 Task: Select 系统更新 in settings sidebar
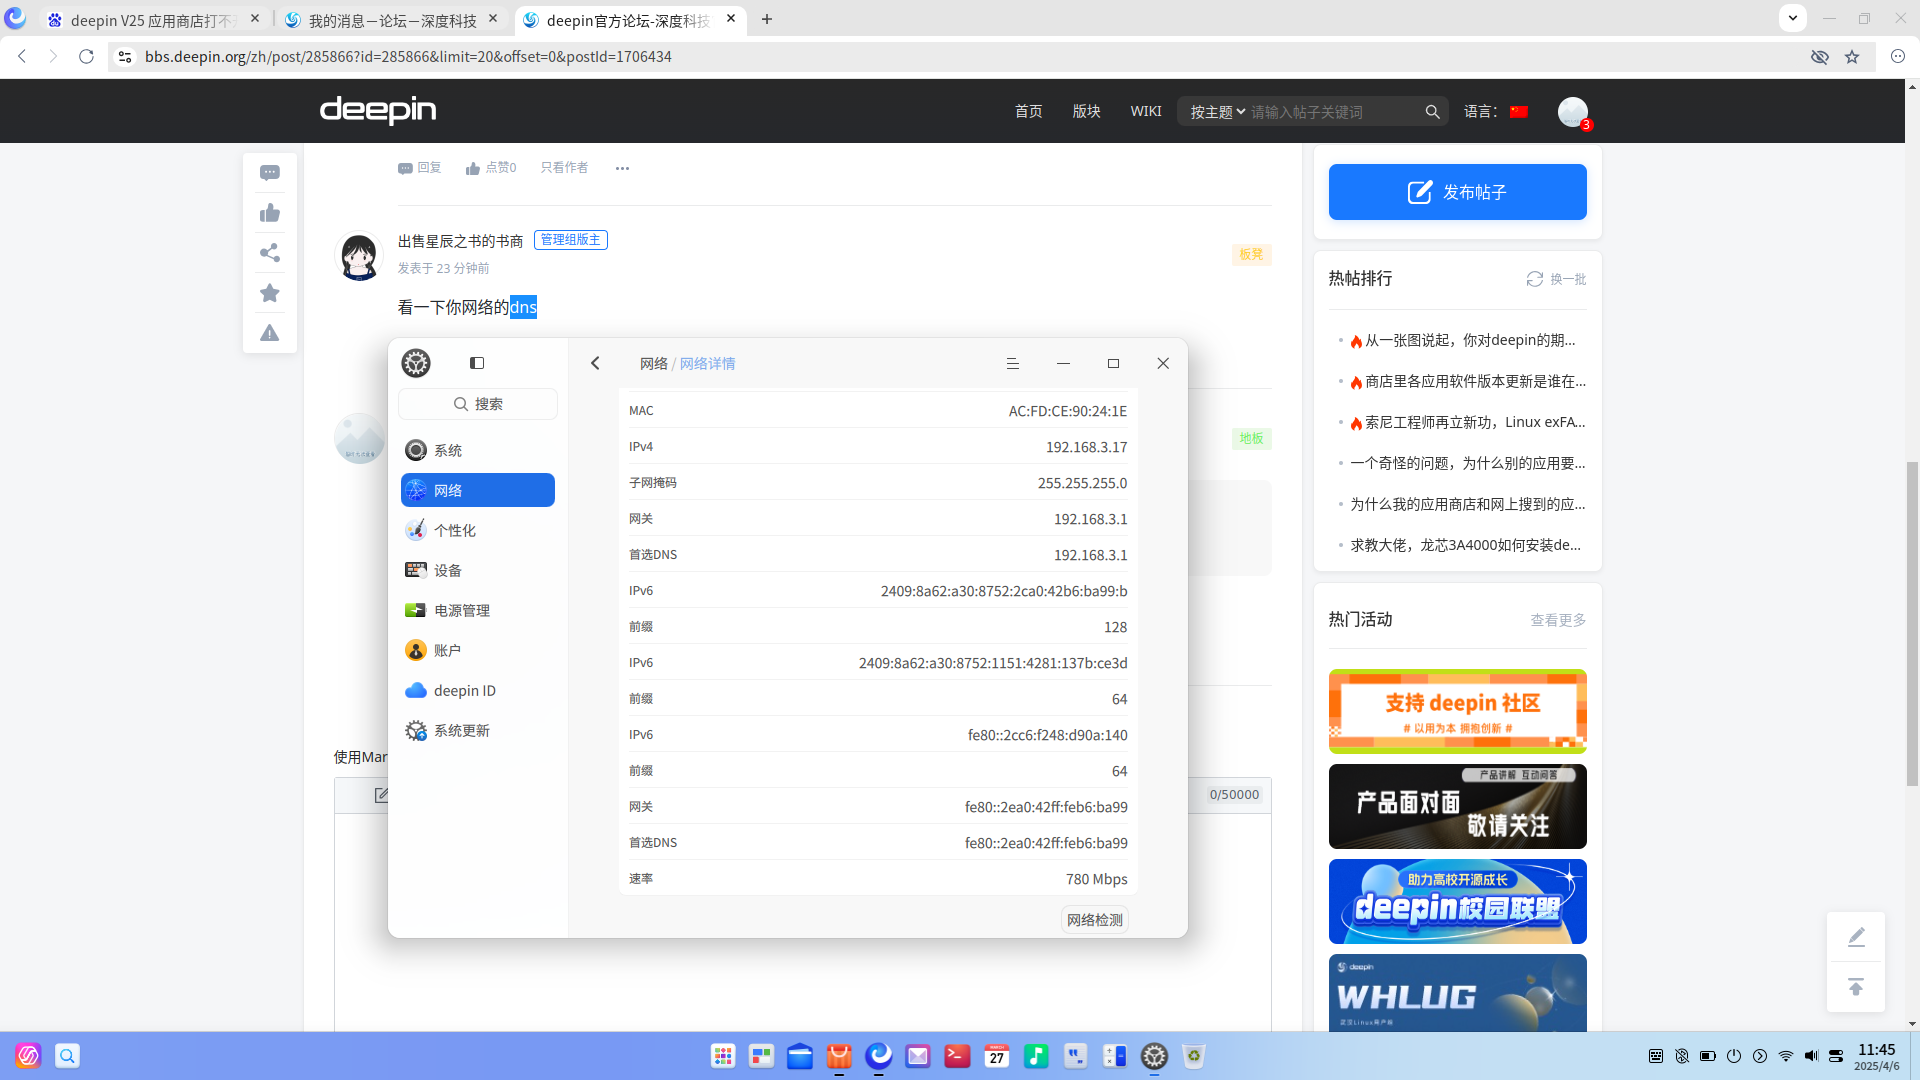click(478, 730)
